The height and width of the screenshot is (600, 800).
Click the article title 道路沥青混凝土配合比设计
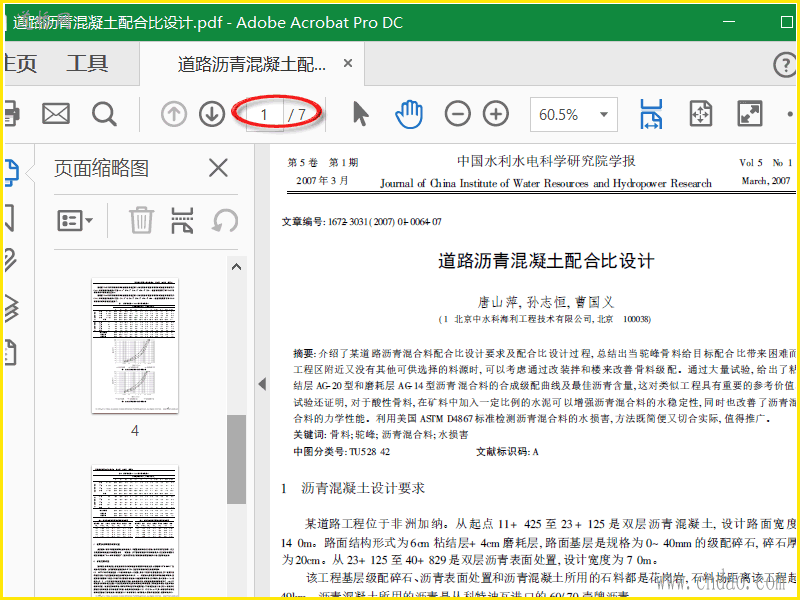pyautogui.click(x=546, y=261)
